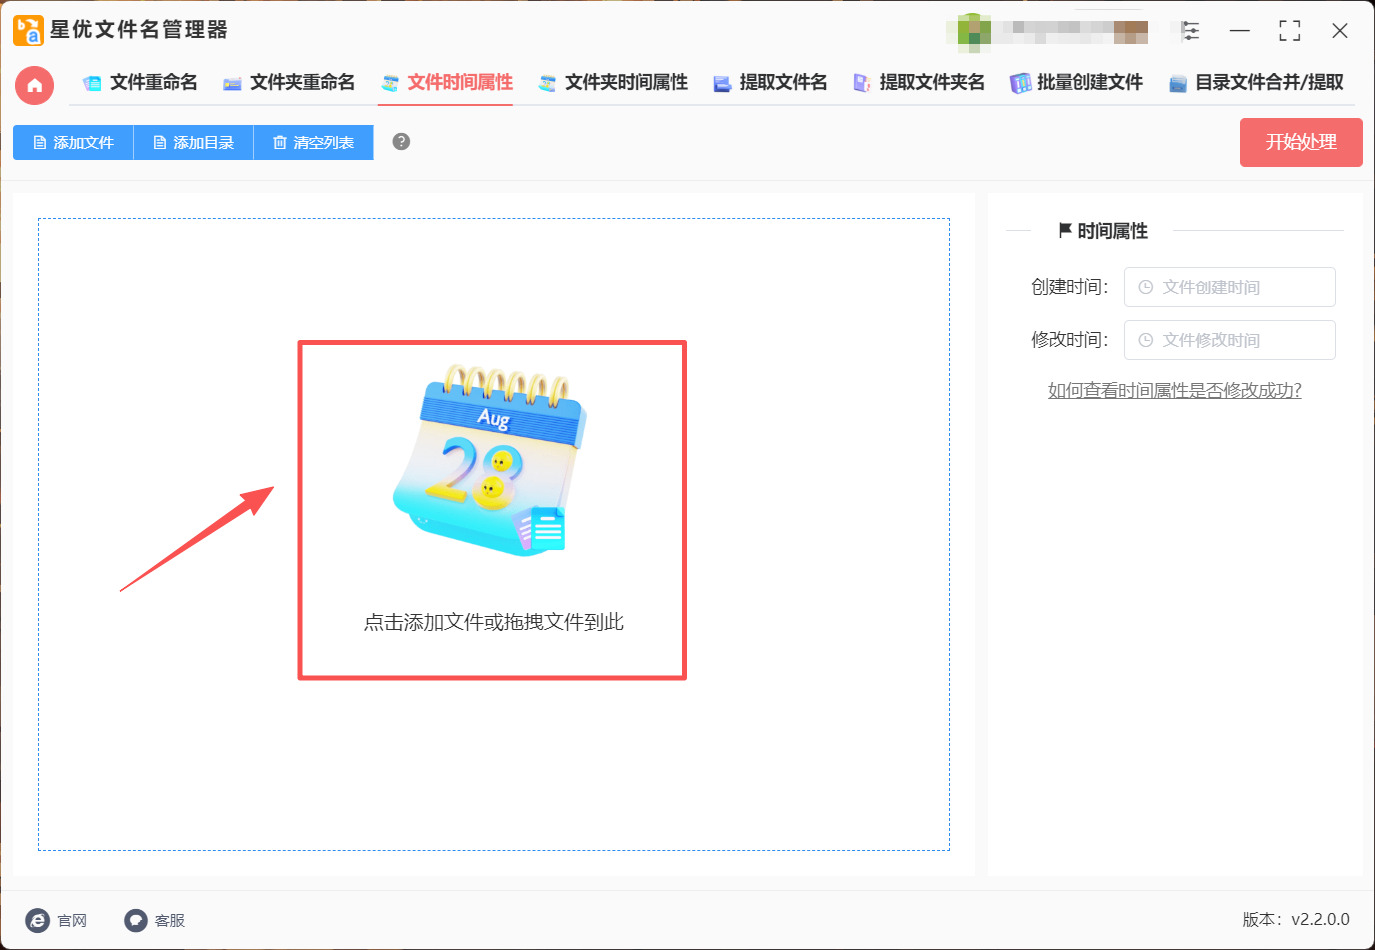This screenshot has height=950, width=1375.
Task: Click the 添加目录 button
Action: coord(193,142)
